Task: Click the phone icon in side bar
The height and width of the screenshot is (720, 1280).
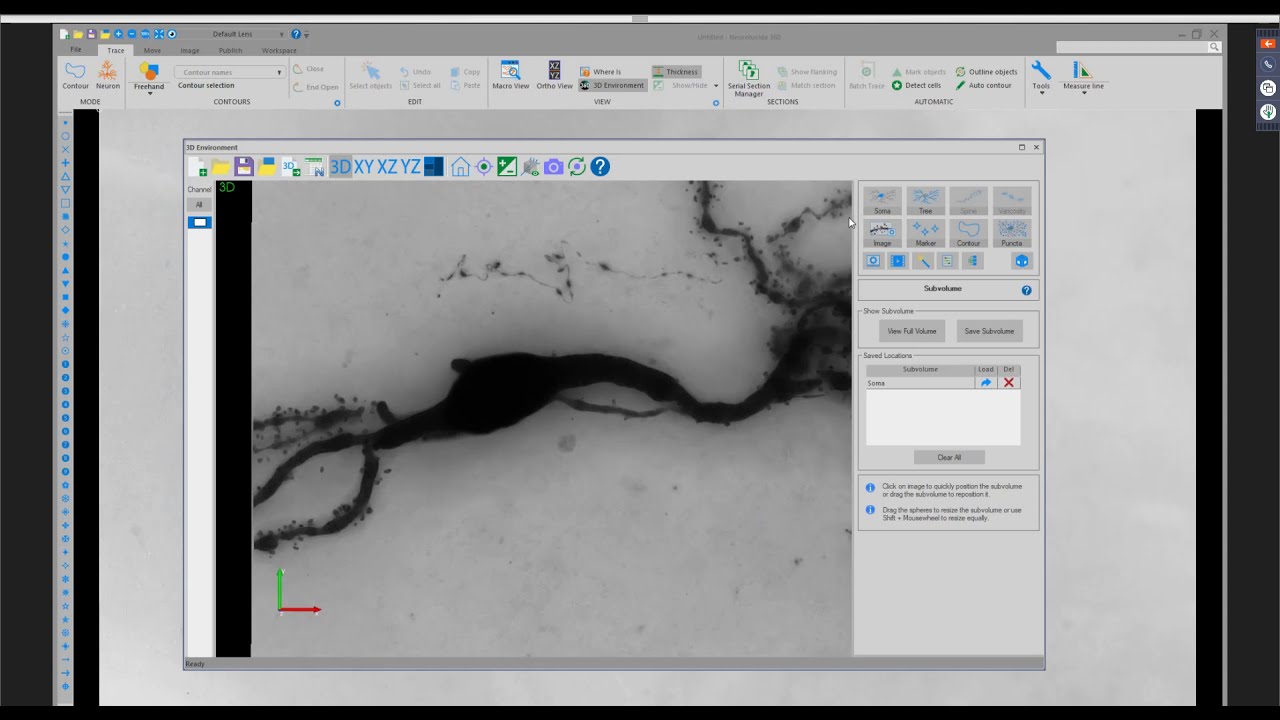Action: (x=1268, y=65)
